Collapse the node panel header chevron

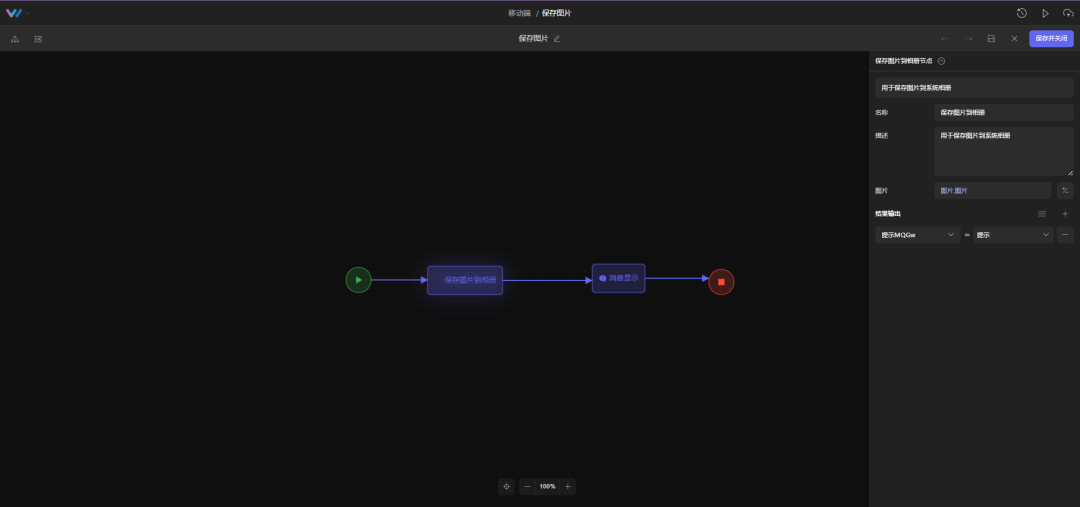coord(941,61)
